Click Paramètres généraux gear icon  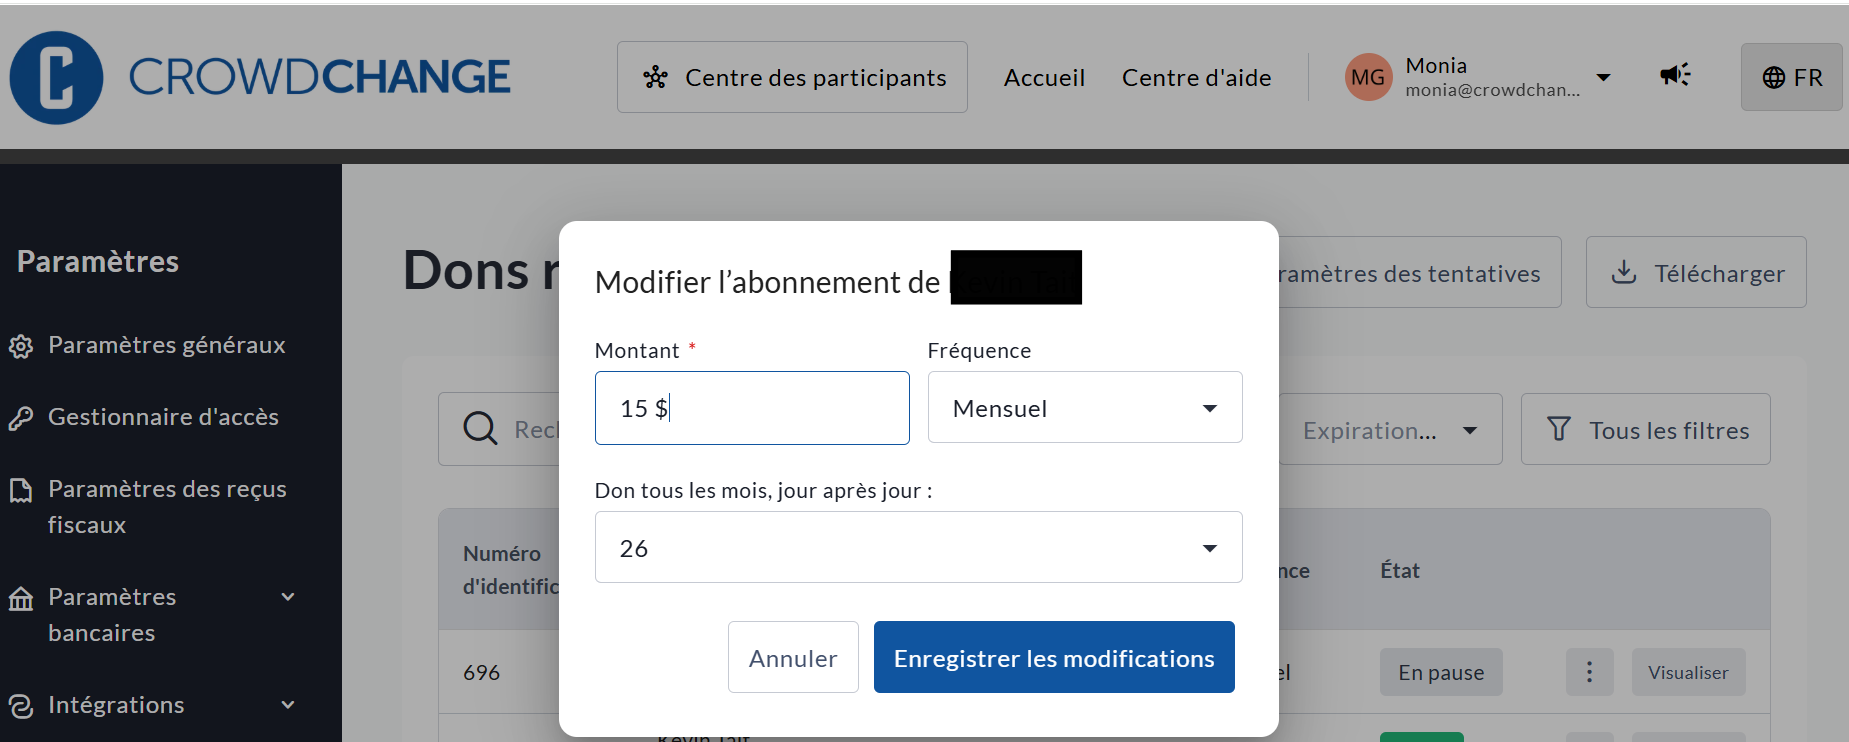(x=21, y=346)
